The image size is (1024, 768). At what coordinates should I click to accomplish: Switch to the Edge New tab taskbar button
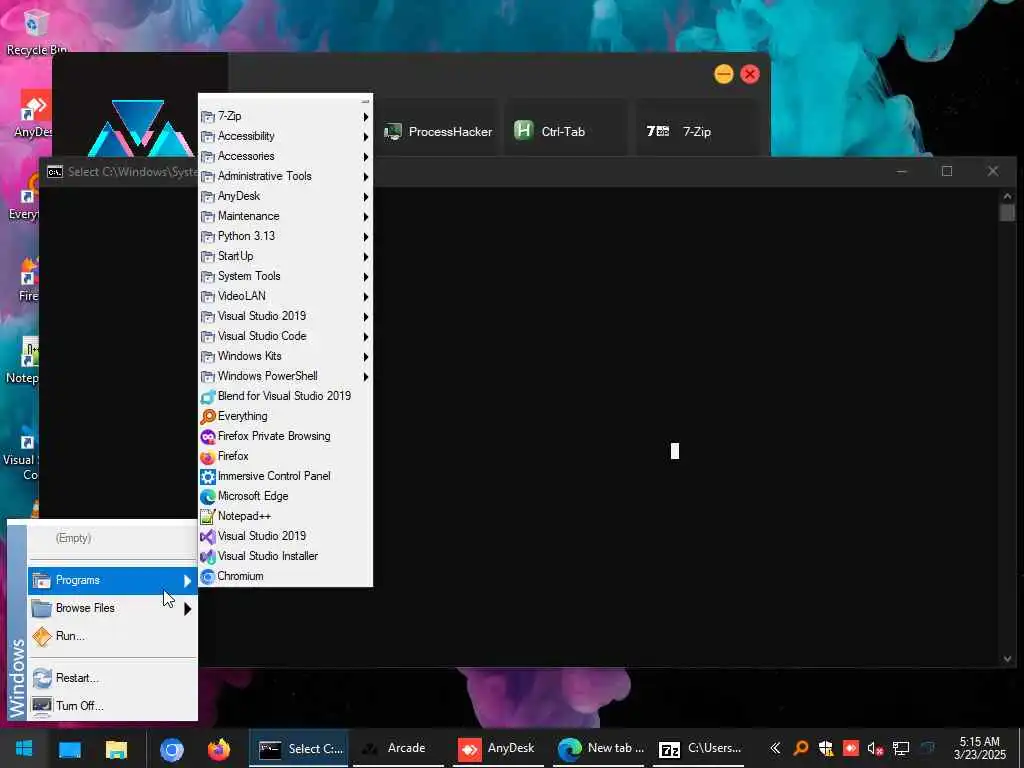tap(601, 749)
